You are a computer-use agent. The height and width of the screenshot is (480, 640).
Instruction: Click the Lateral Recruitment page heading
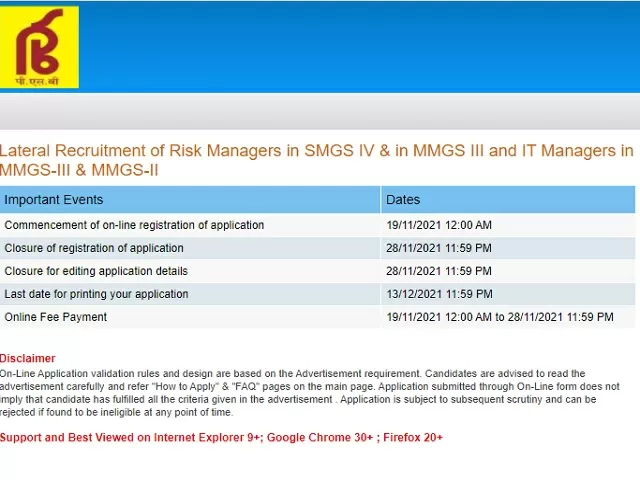point(317,161)
